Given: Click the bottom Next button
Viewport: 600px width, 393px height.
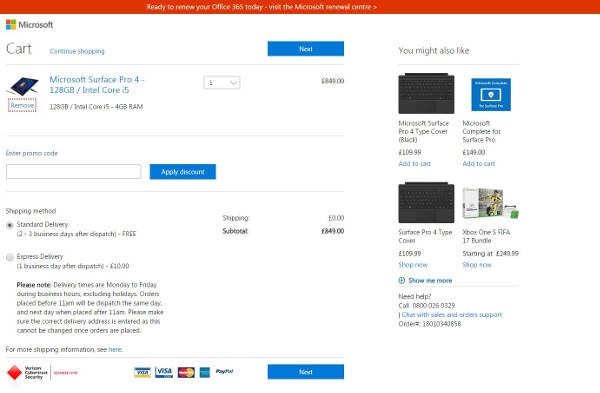Looking at the screenshot, I should pyautogui.click(x=306, y=372).
